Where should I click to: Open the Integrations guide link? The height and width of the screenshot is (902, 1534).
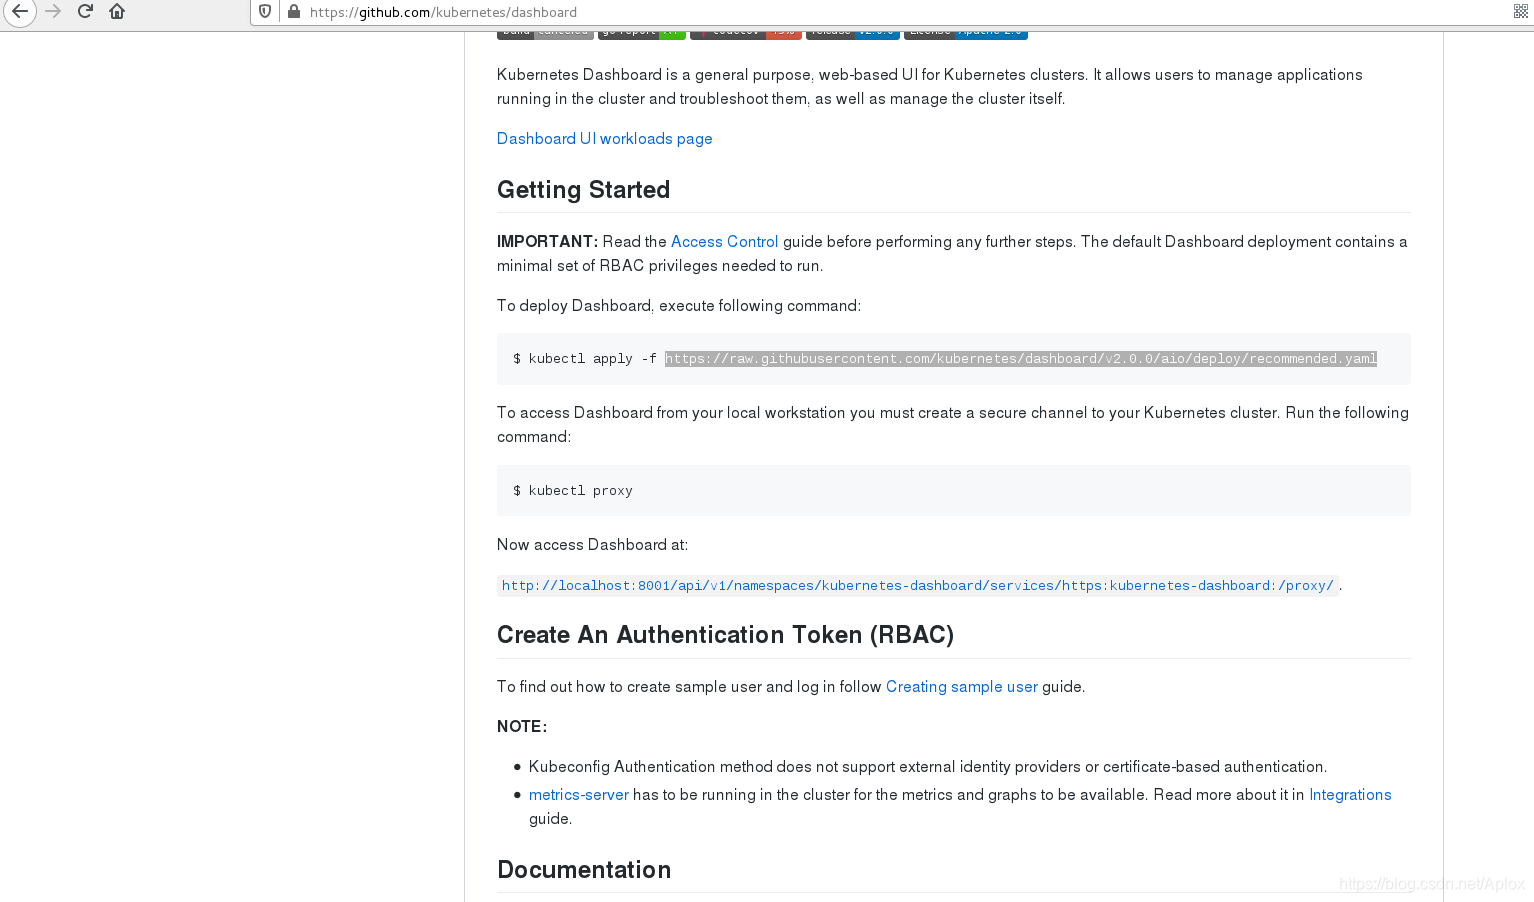[1350, 795]
